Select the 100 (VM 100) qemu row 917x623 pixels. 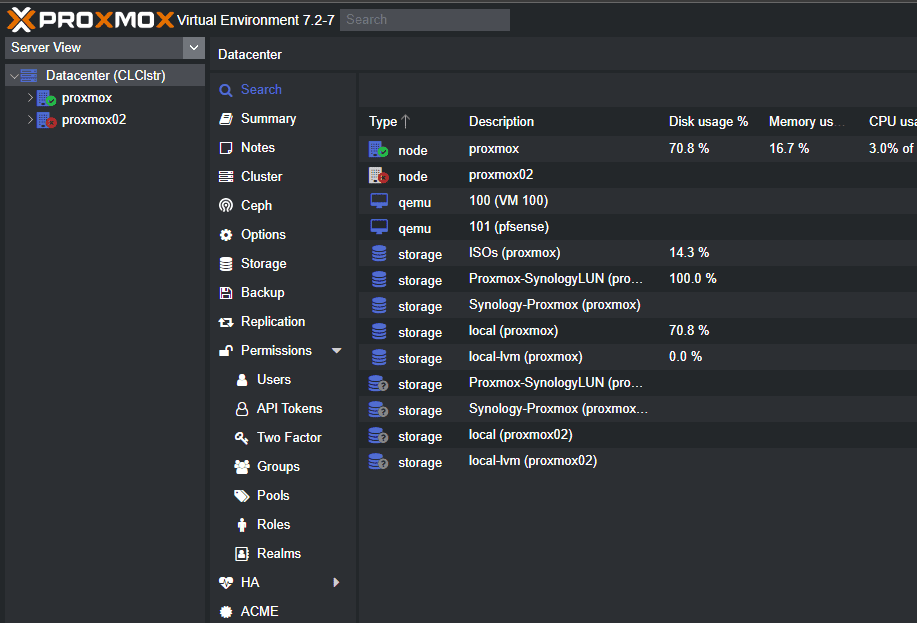pyautogui.click(x=638, y=201)
